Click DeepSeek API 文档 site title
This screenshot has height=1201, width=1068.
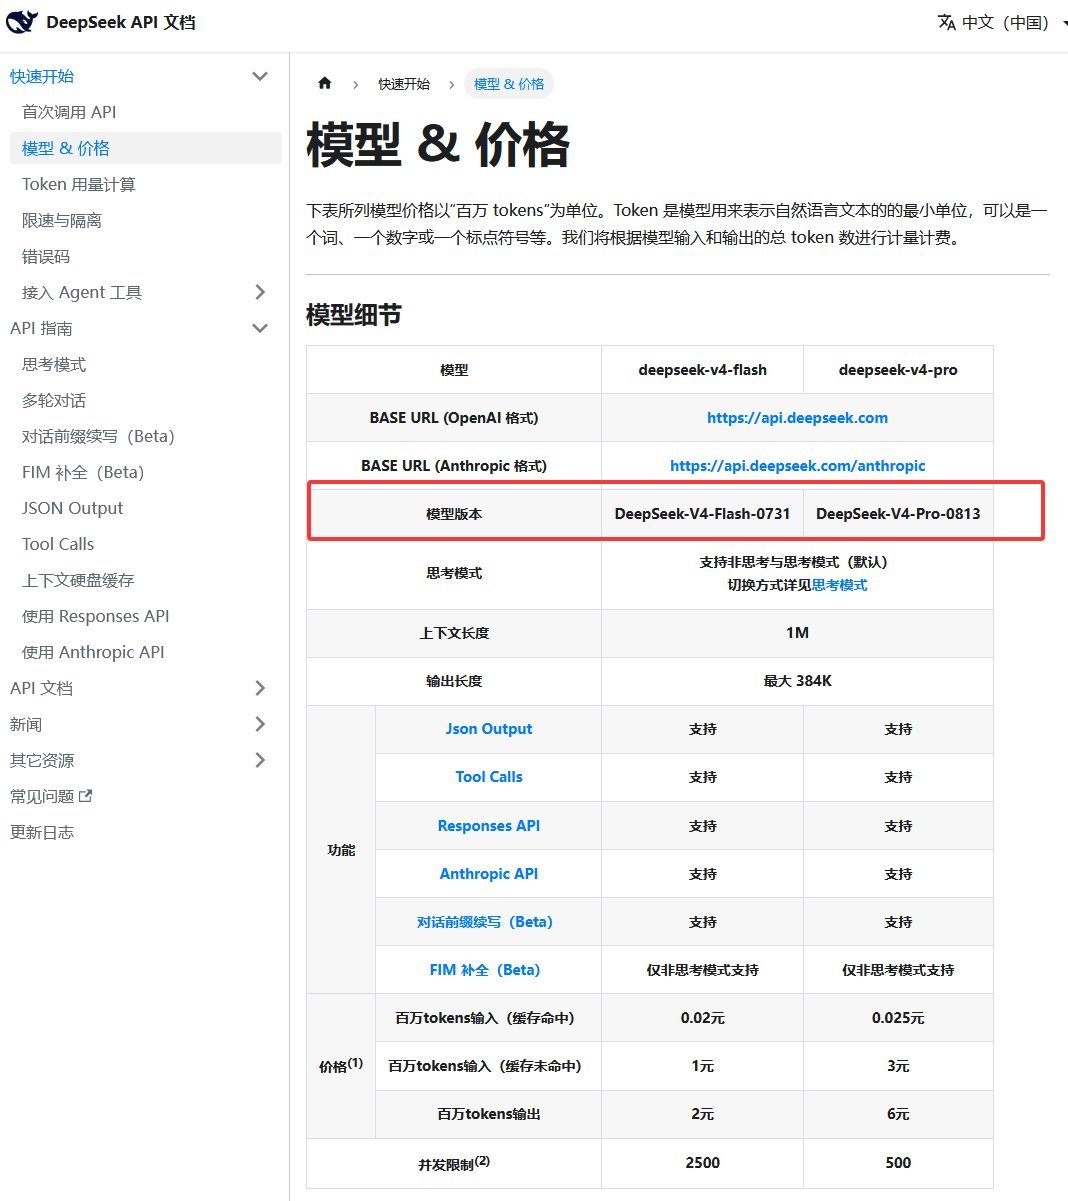[121, 22]
